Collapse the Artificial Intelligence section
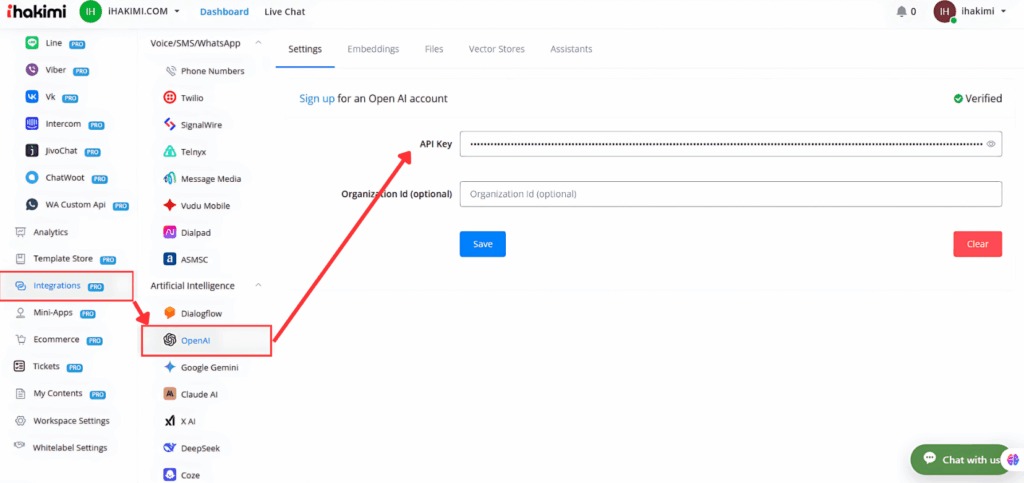 pos(259,286)
